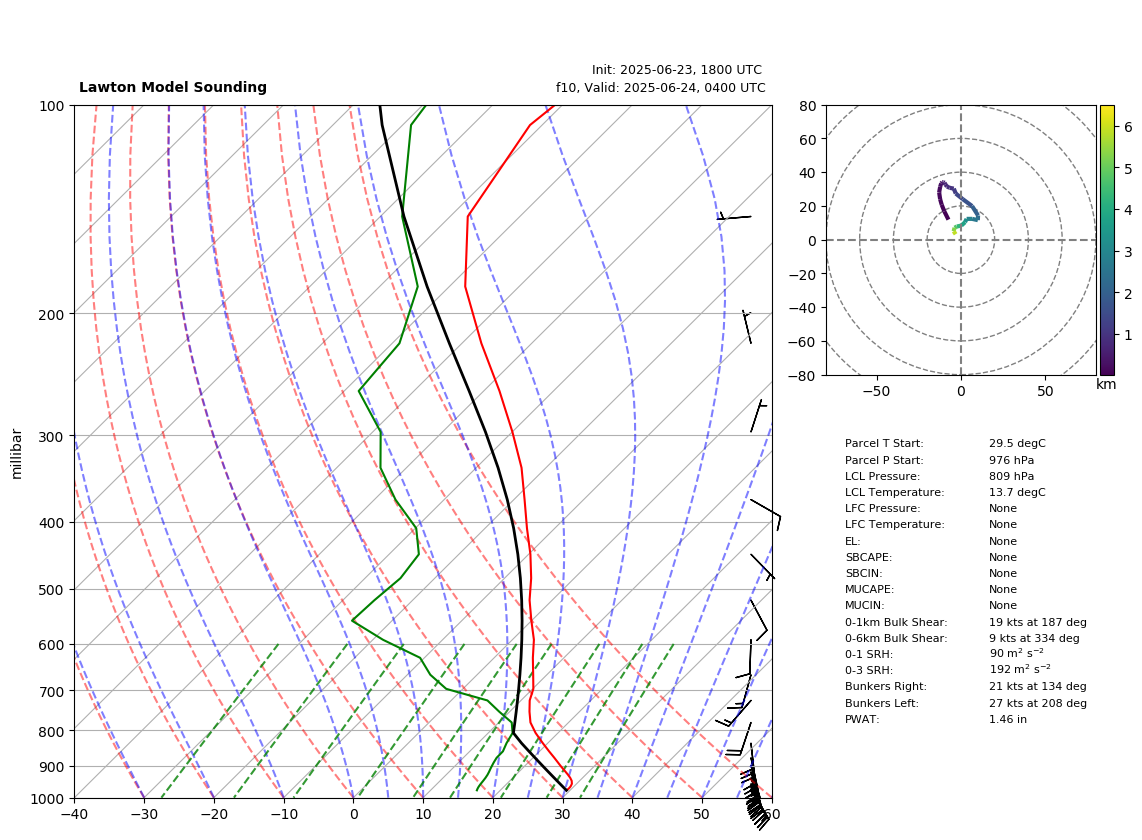Screen dimensions: 1142x840
Task: Click the "Parcel T Start:" label
Action: [x=884, y=444]
